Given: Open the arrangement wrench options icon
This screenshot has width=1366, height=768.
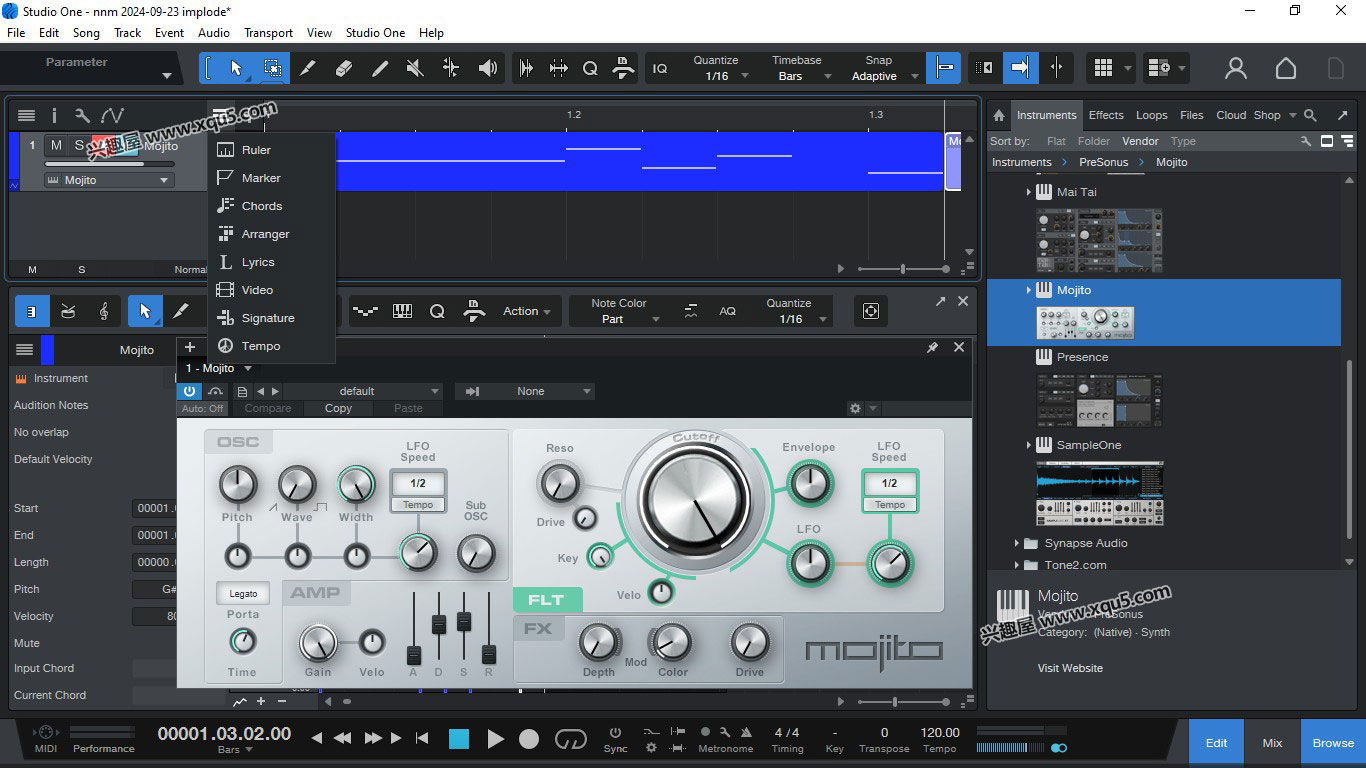Looking at the screenshot, I should pos(82,116).
